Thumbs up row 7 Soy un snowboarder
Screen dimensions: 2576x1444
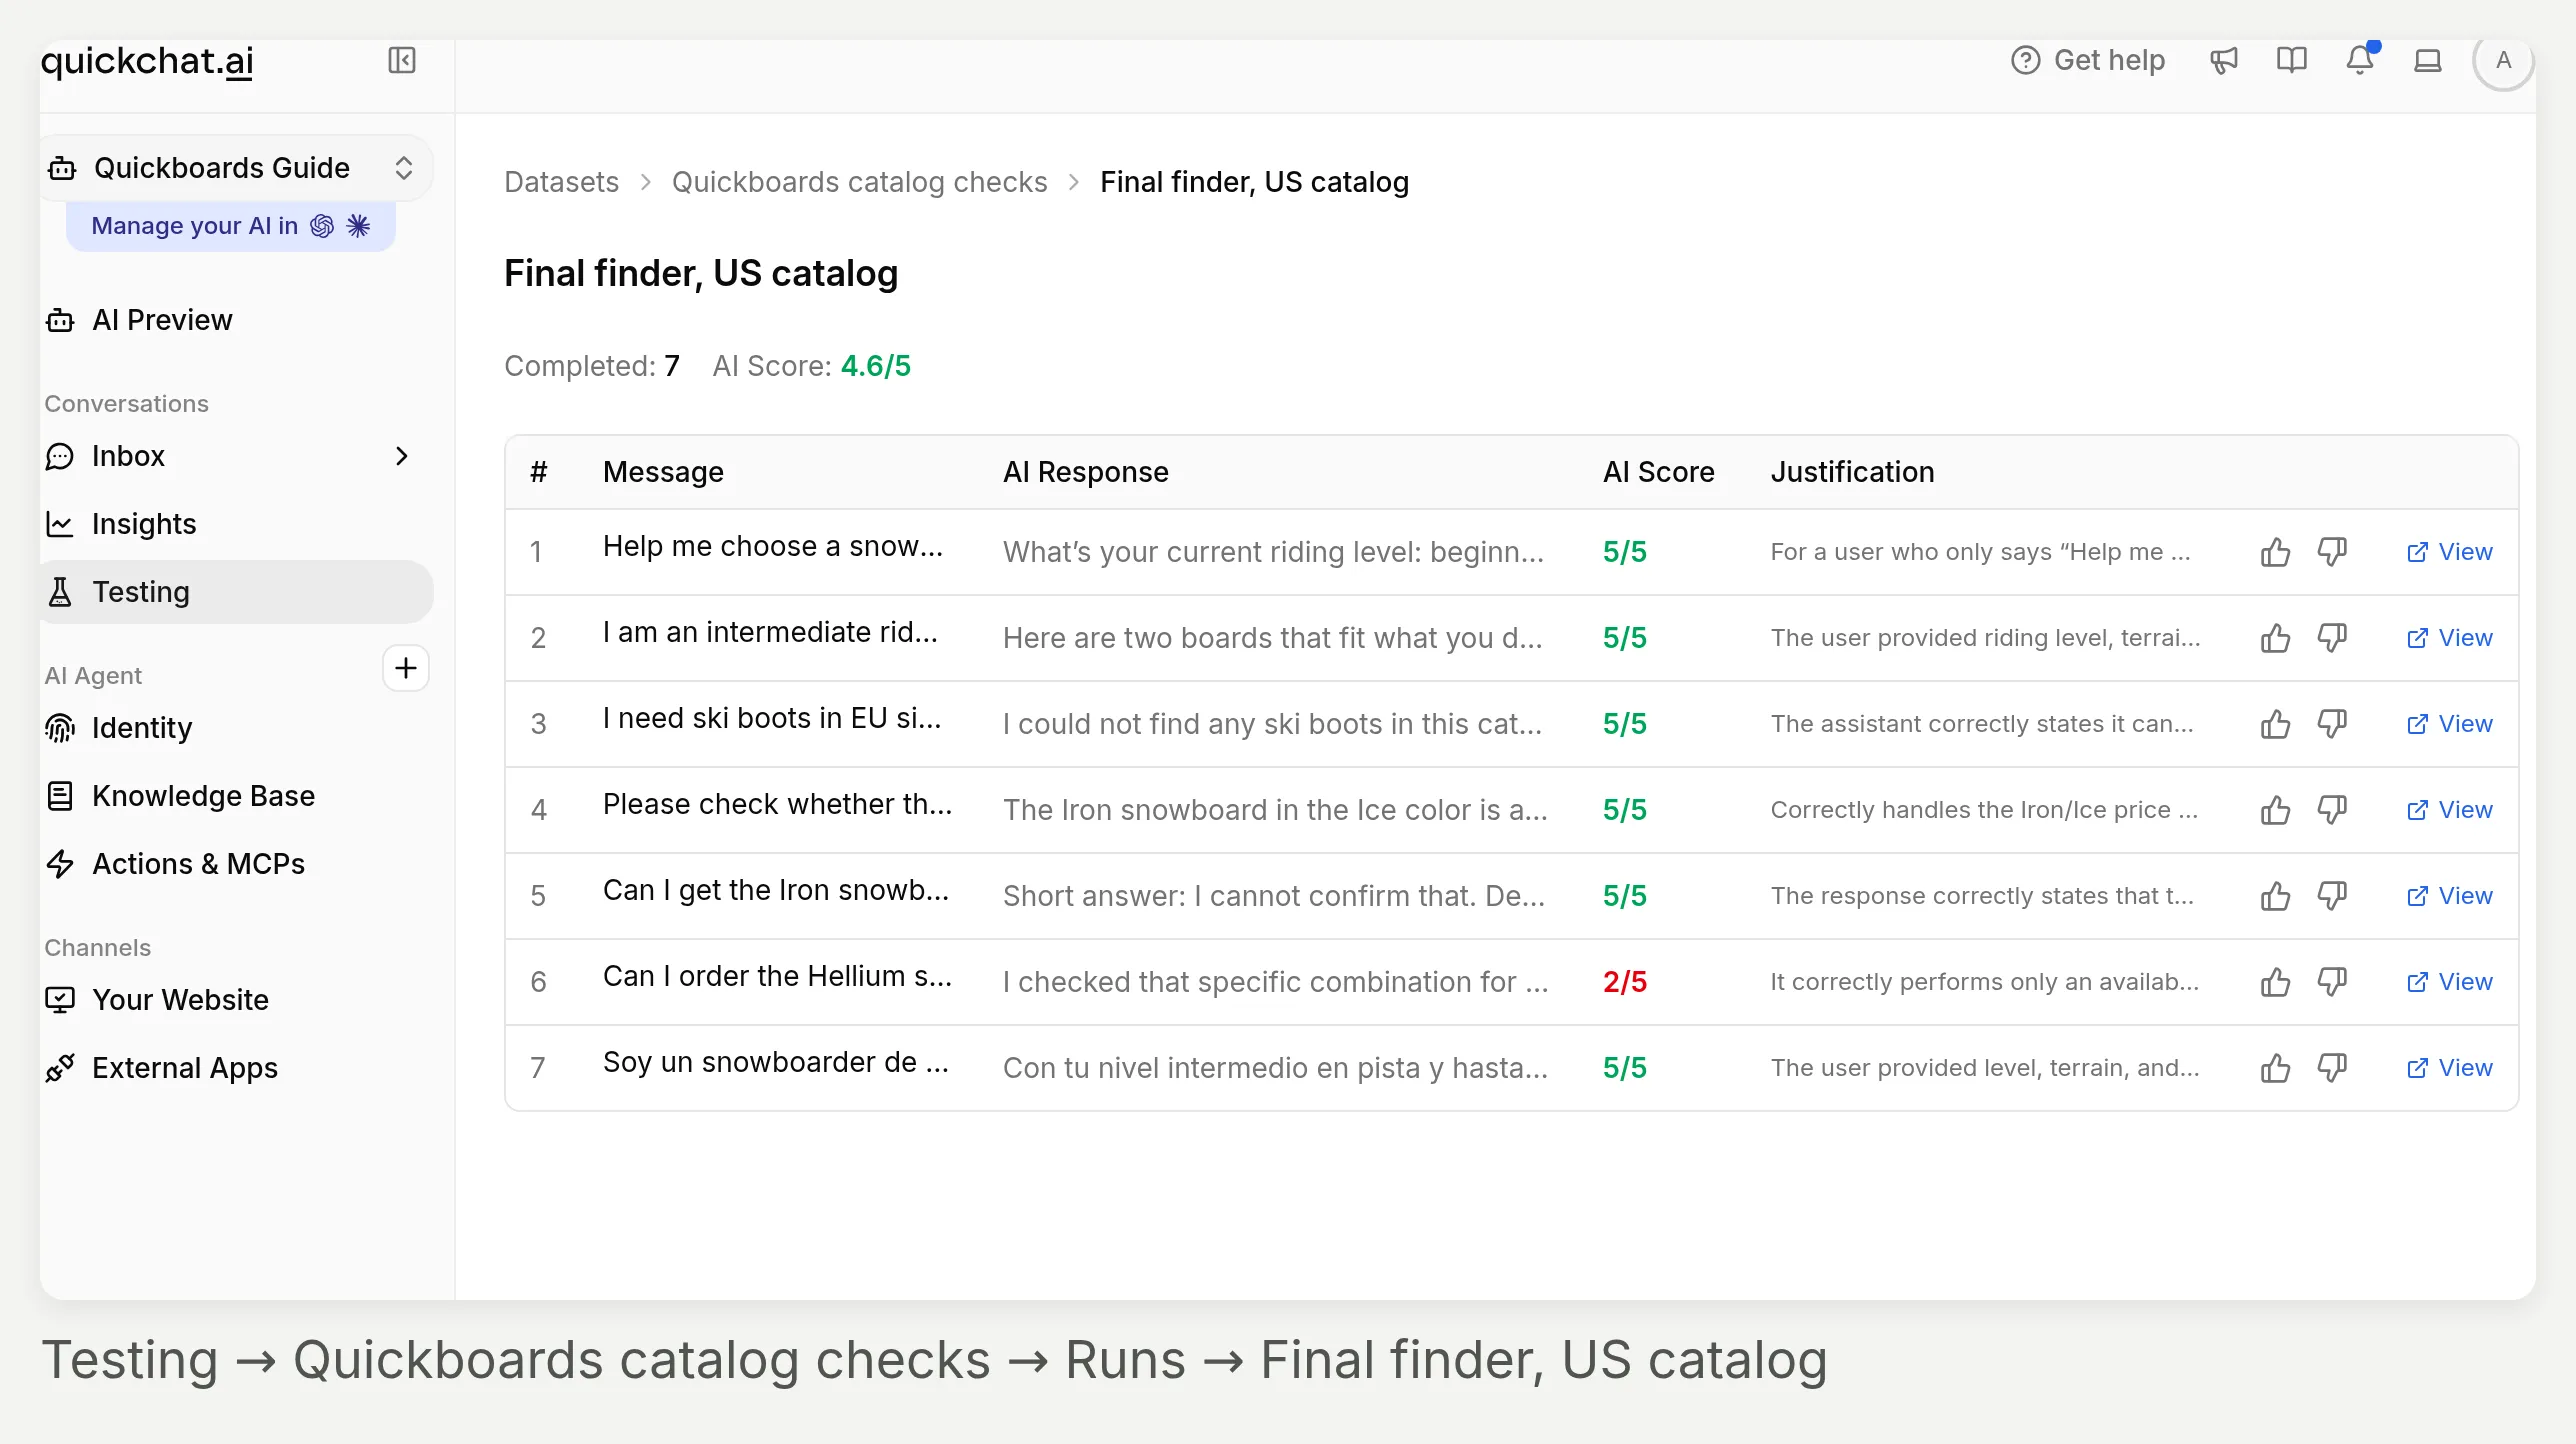pos(2275,1068)
